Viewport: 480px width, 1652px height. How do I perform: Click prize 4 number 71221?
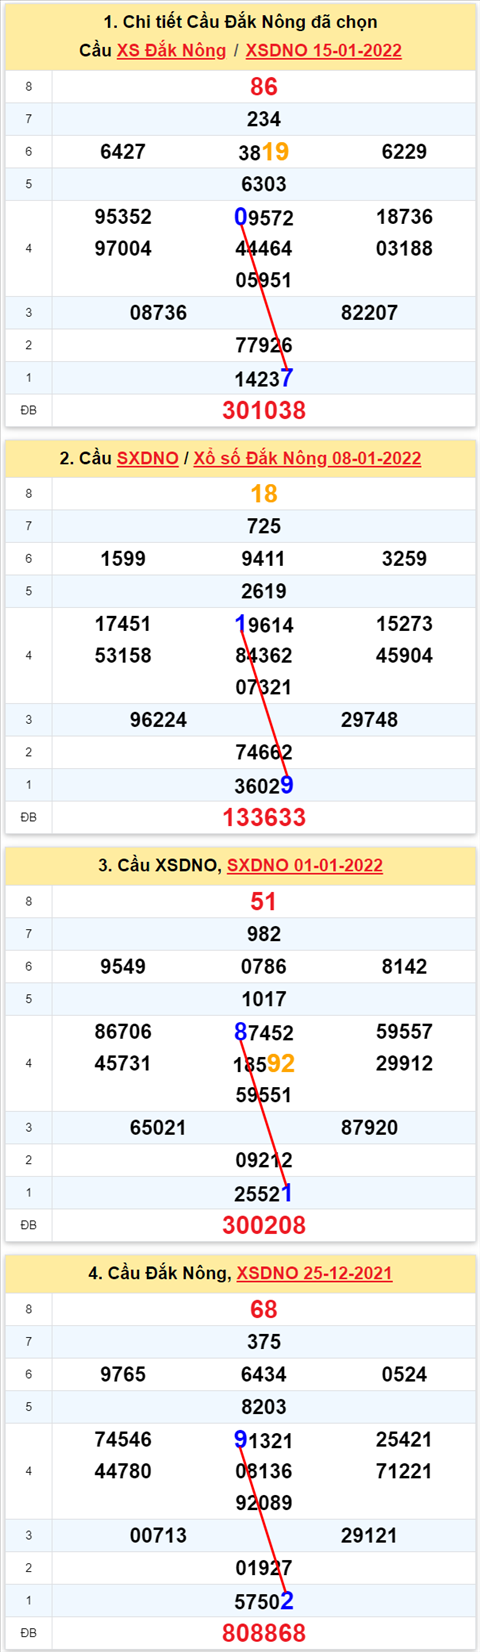coord(404,1471)
